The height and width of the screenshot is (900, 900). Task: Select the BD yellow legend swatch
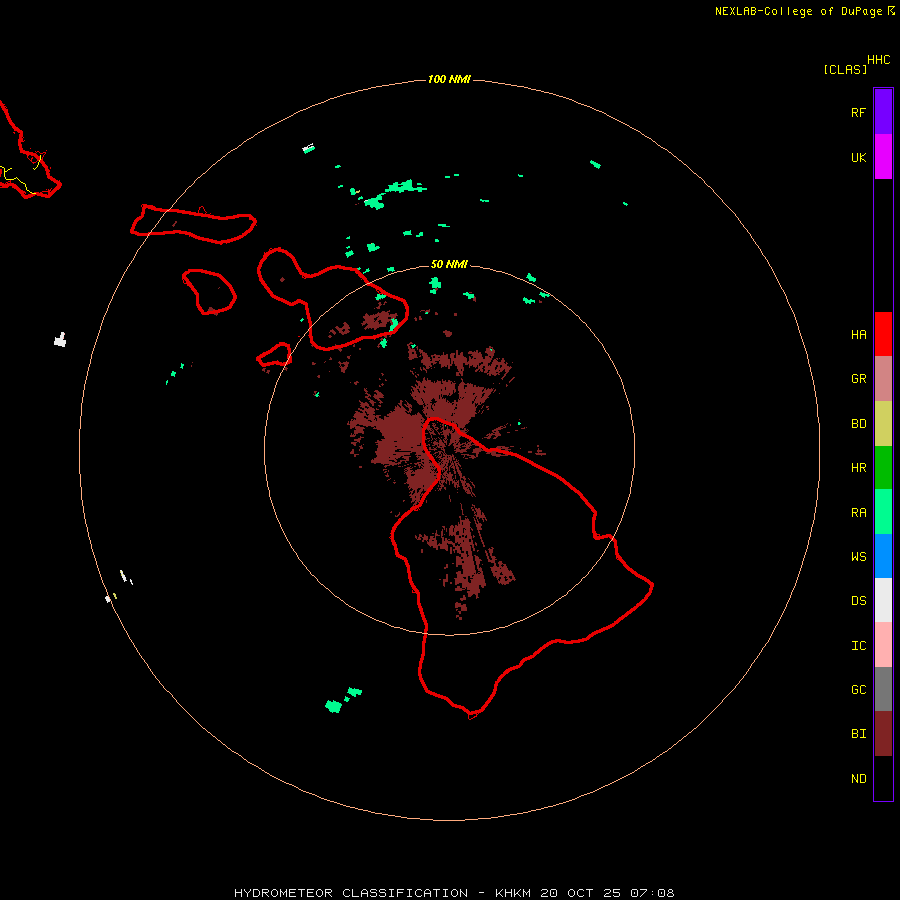click(883, 423)
